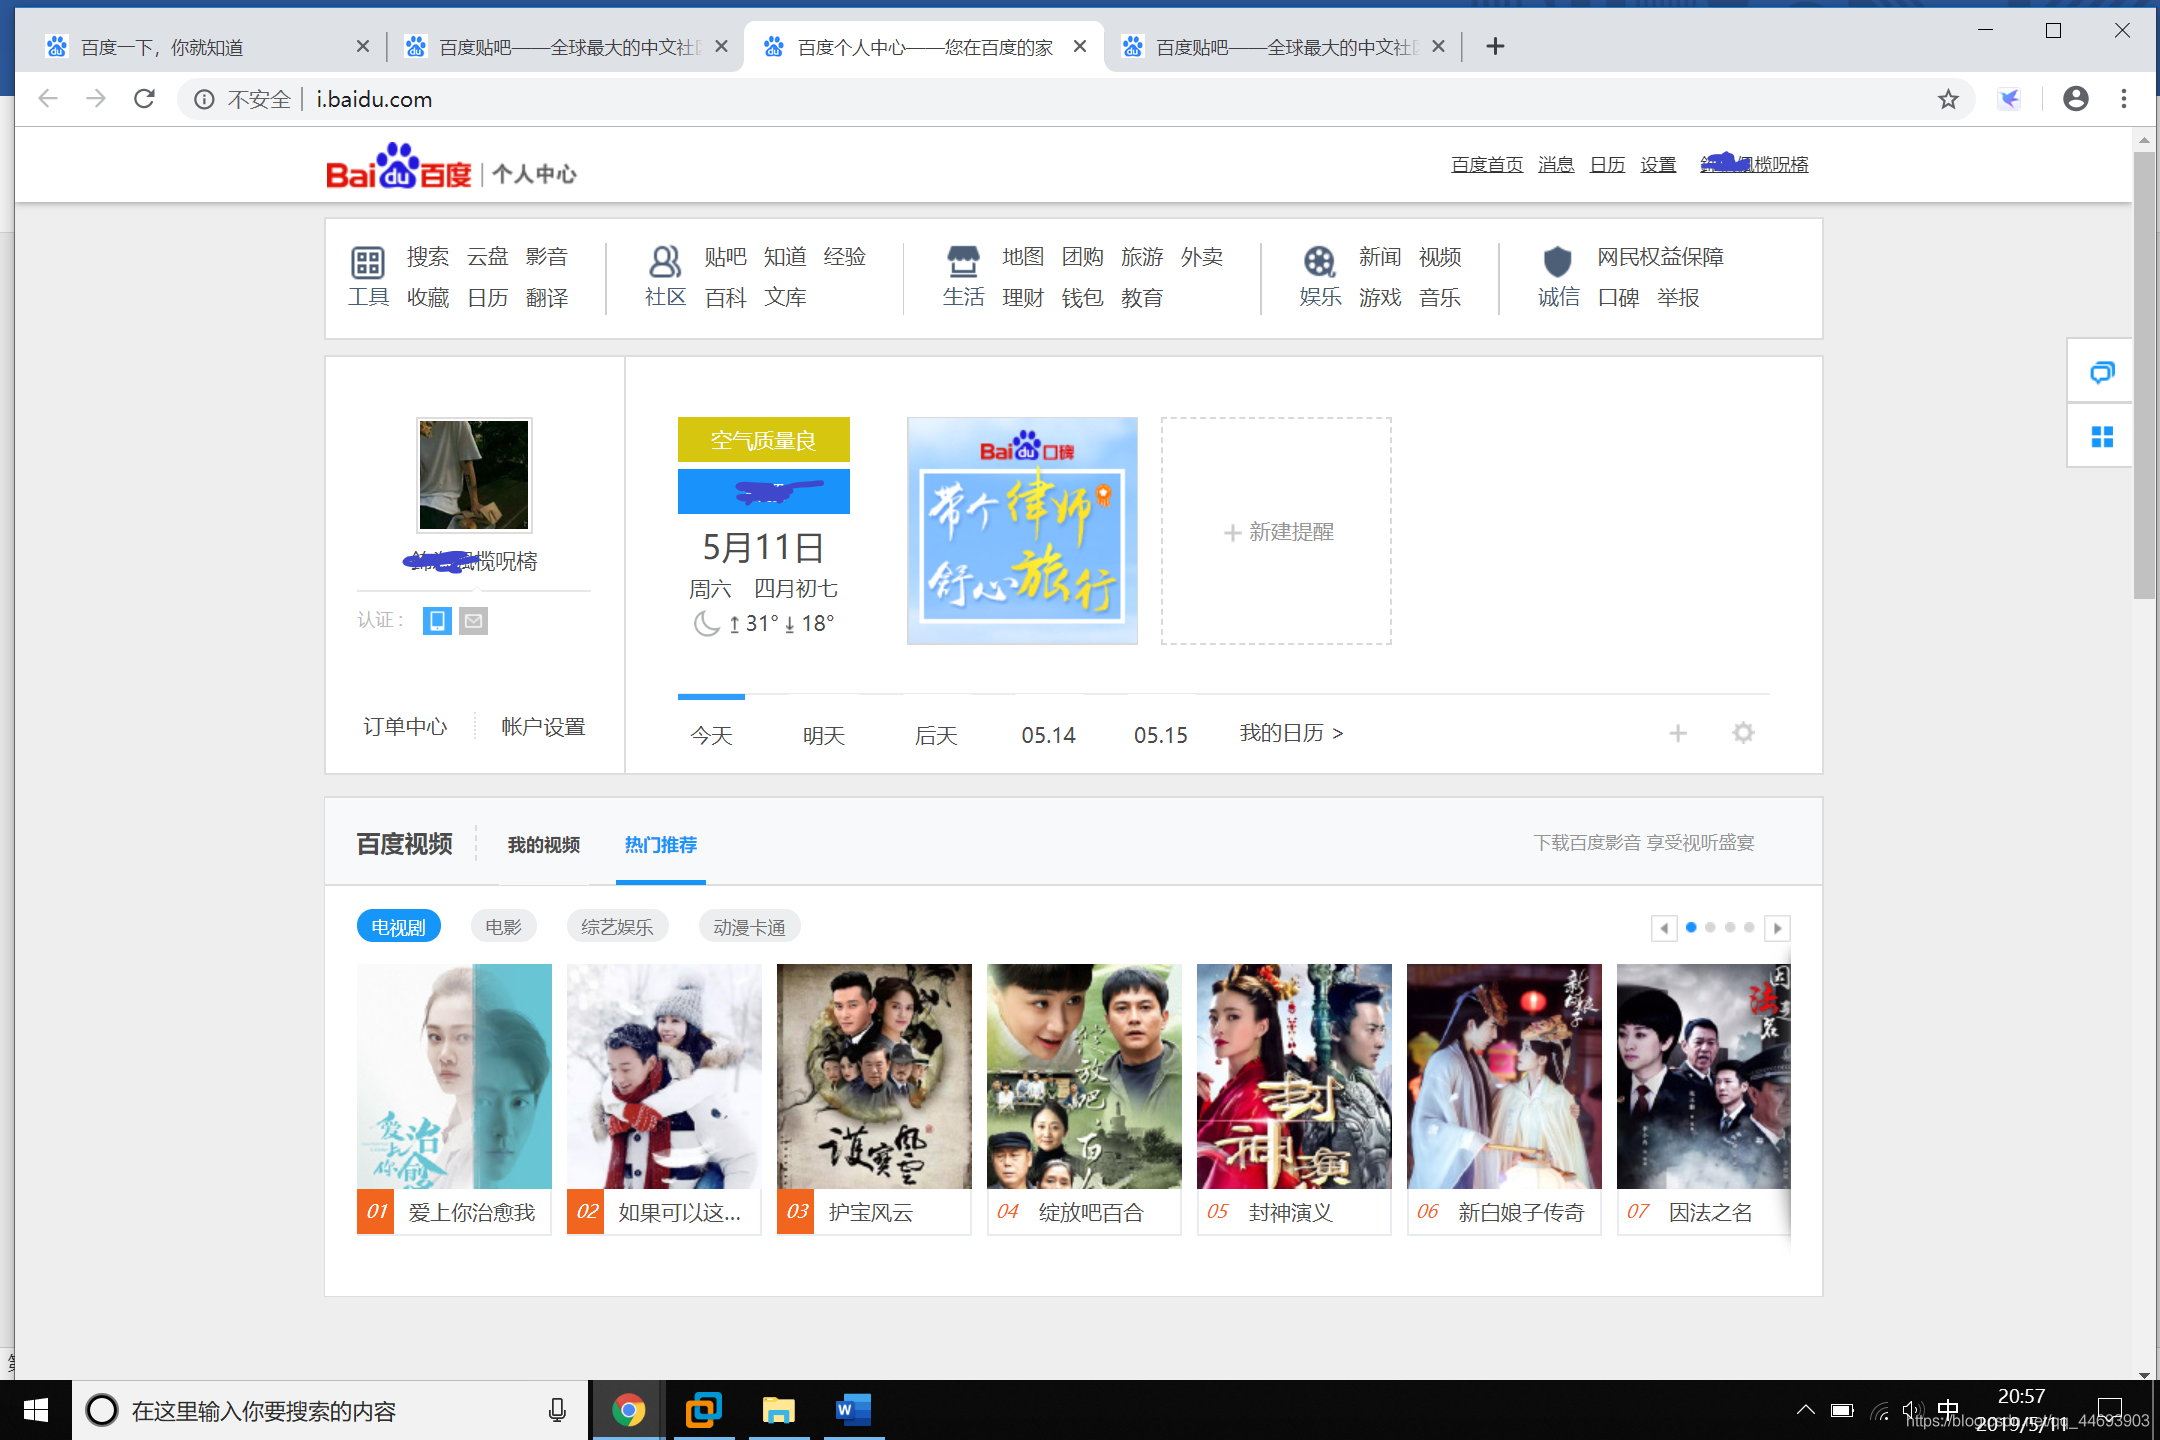
Task: View site security info icon
Action: pos(204,99)
